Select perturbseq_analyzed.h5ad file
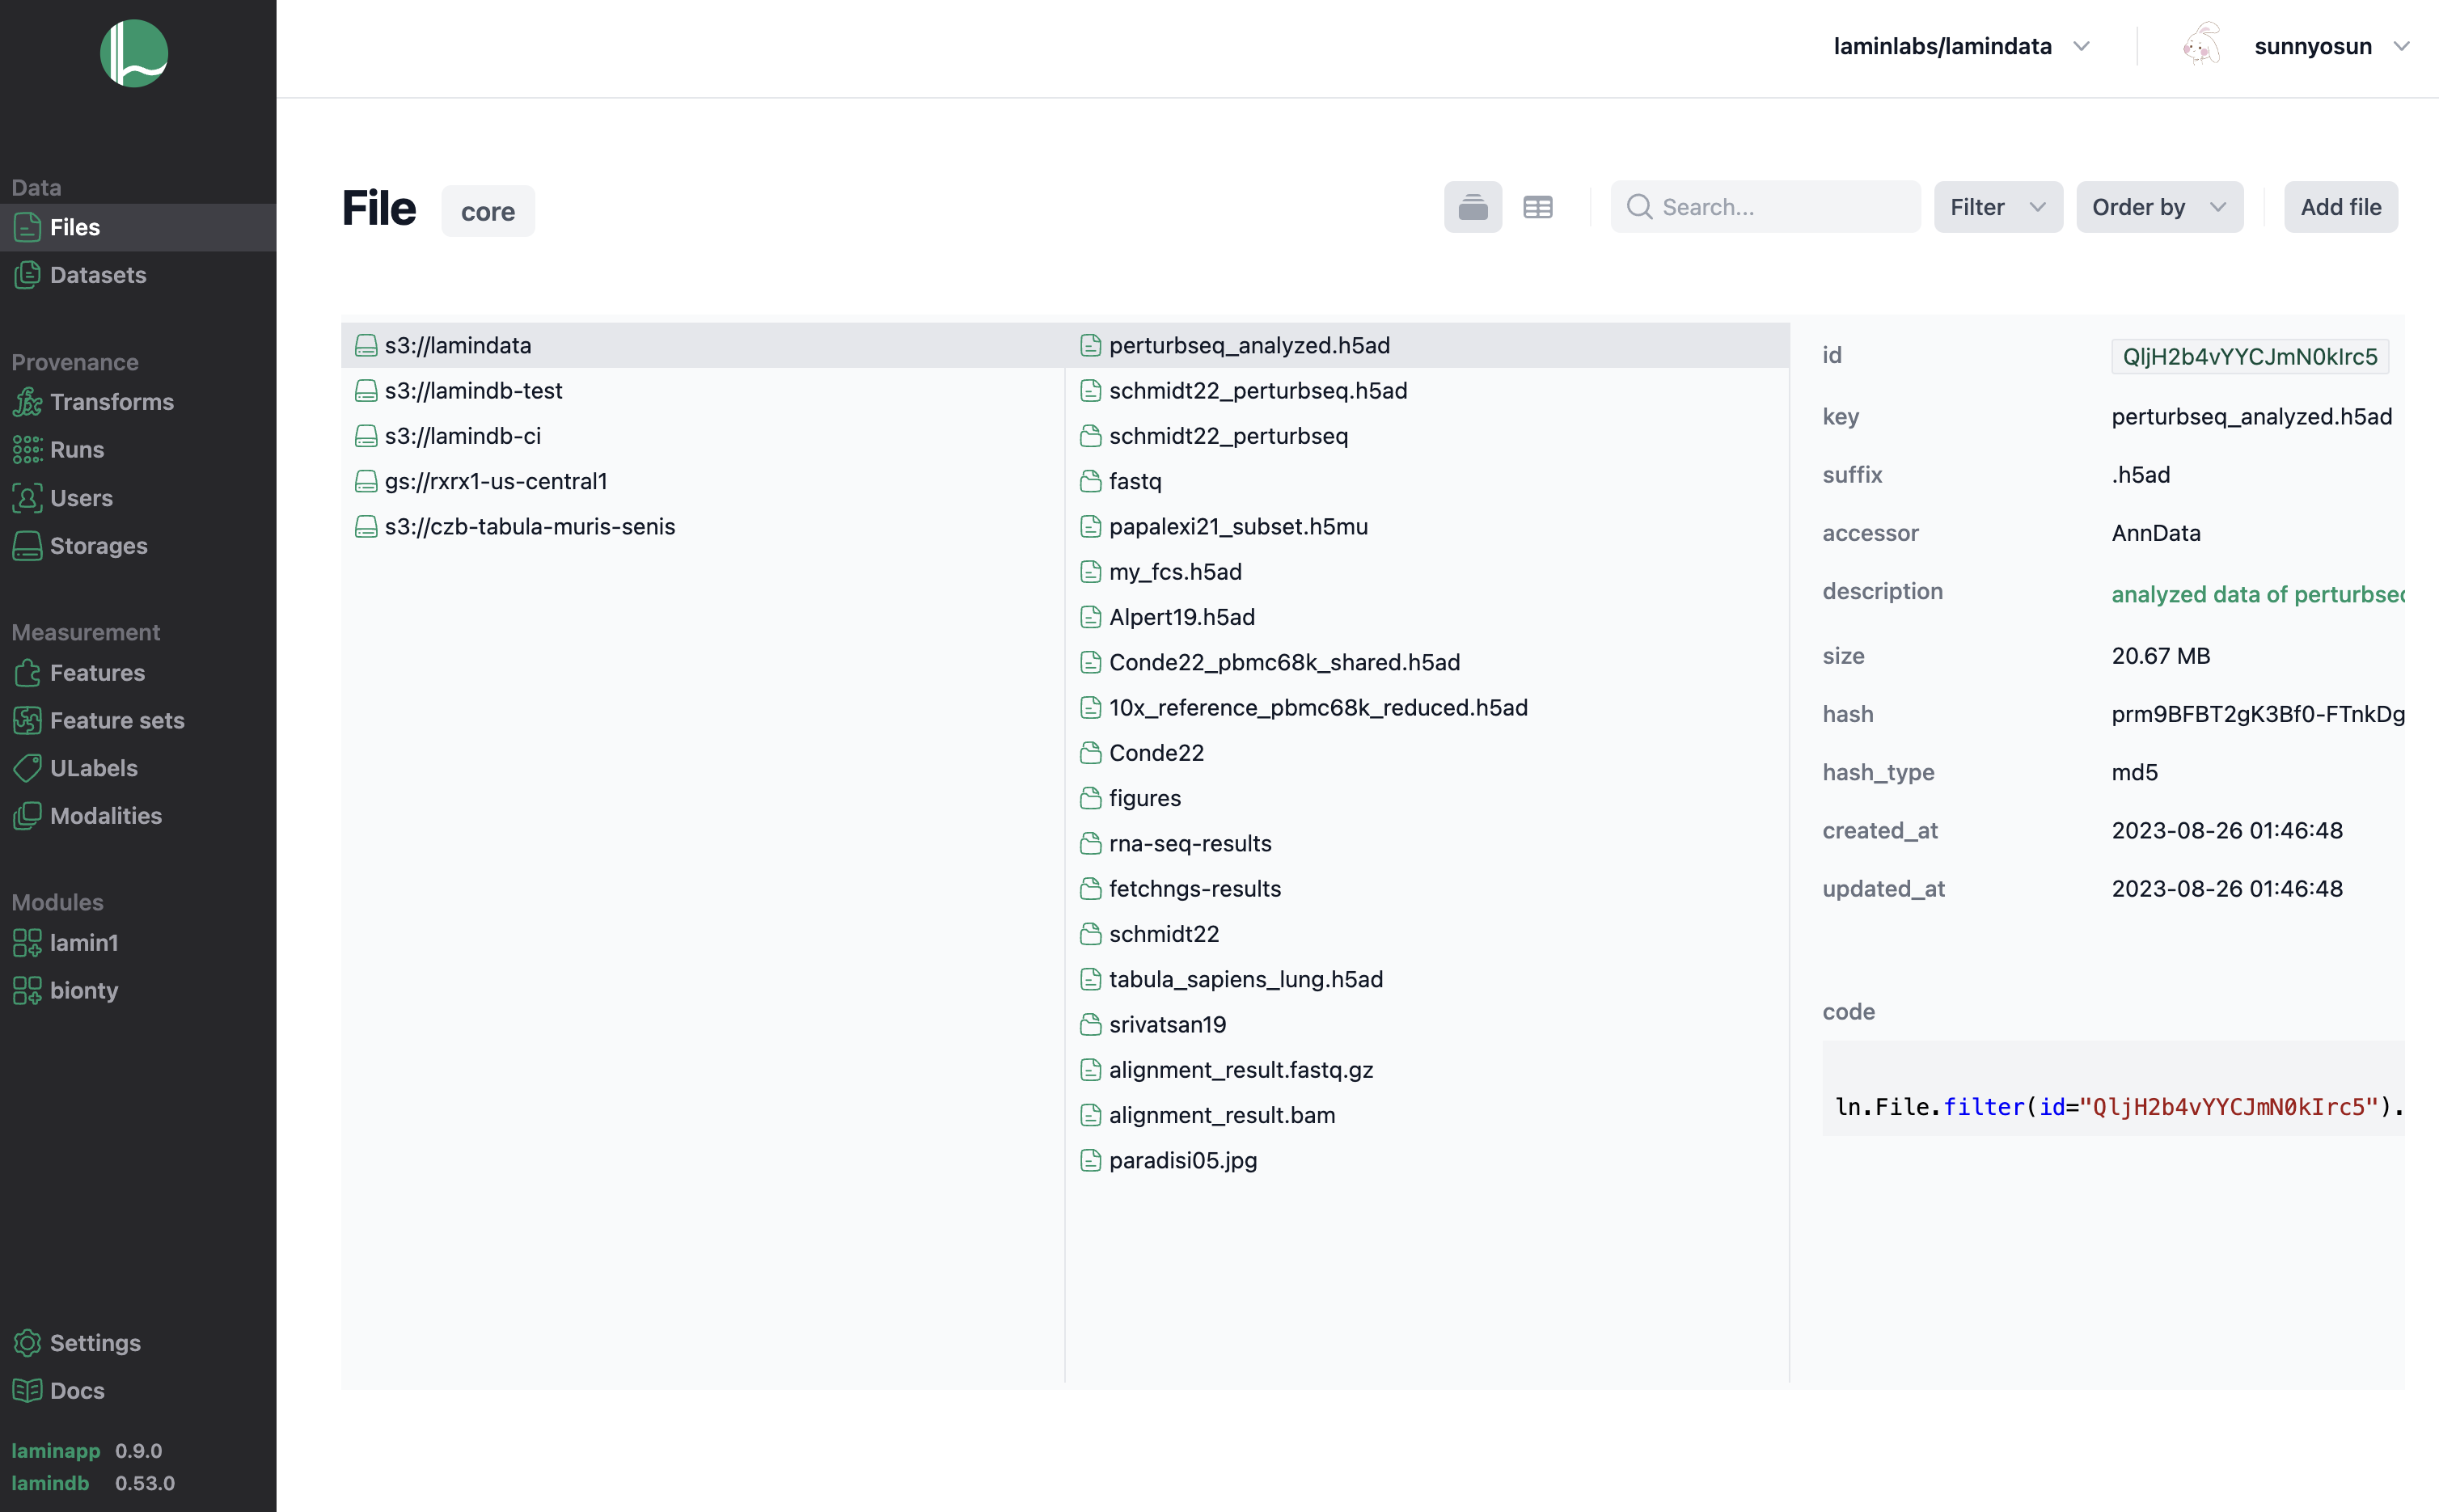 [1427, 345]
